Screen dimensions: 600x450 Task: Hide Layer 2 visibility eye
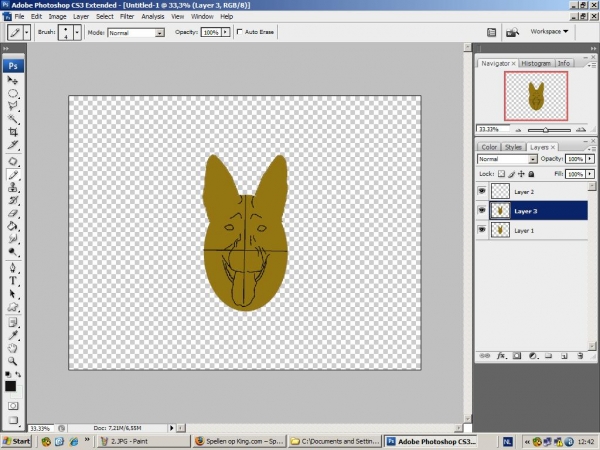click(x=482, y=191)
